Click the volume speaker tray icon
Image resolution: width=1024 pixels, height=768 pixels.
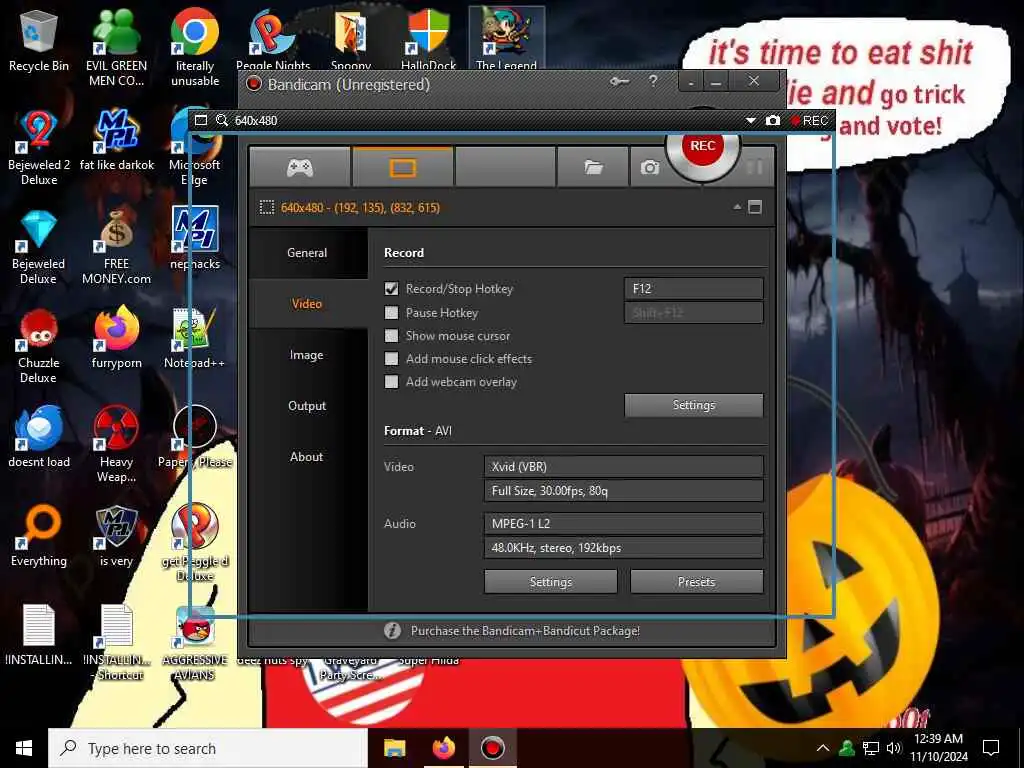893,748
